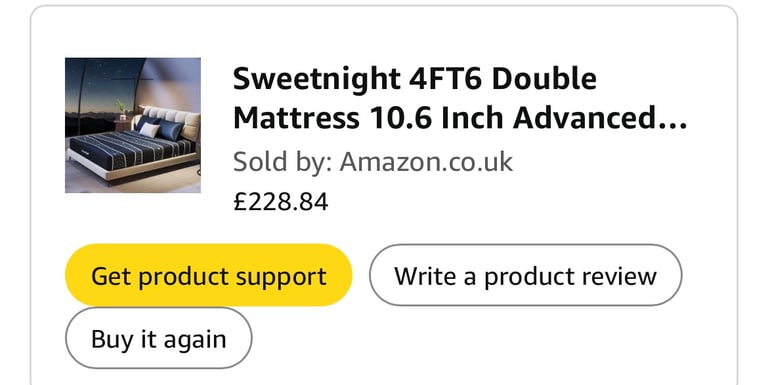Tap the bed image beside the title
Image resolution: width=768 pixels, height=385 pixels.
click(133, 125)
